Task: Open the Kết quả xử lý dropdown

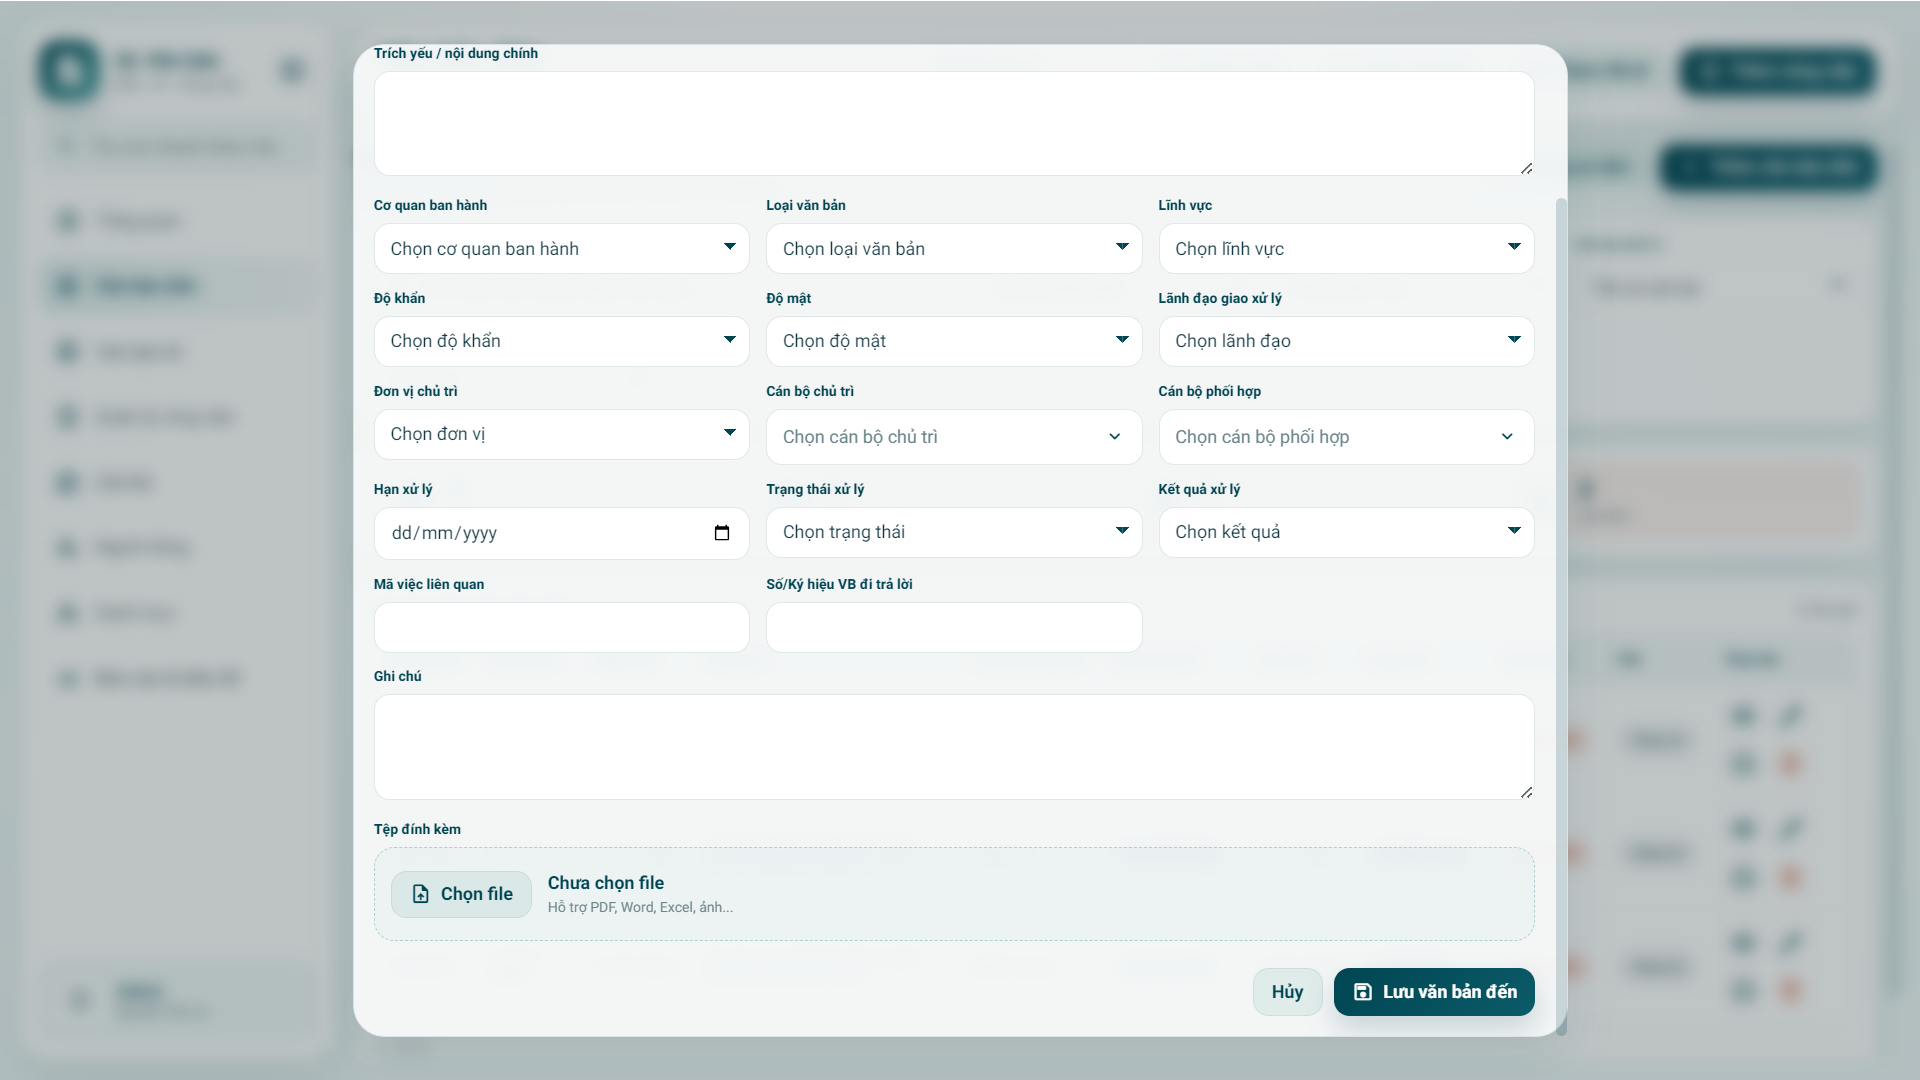Action: tap(1345, 532)
